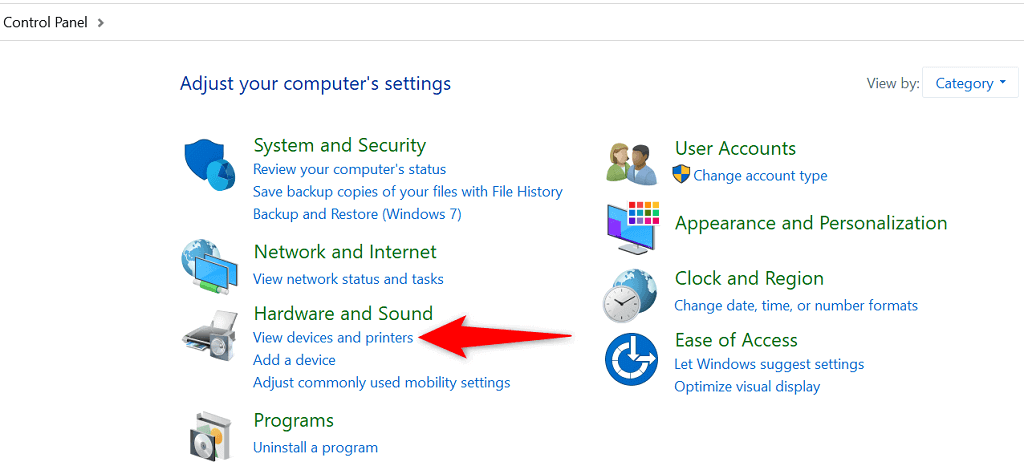The image size is (1024, 466).
Task: Open the Programs disc box icon
Action: pos(209,434)
